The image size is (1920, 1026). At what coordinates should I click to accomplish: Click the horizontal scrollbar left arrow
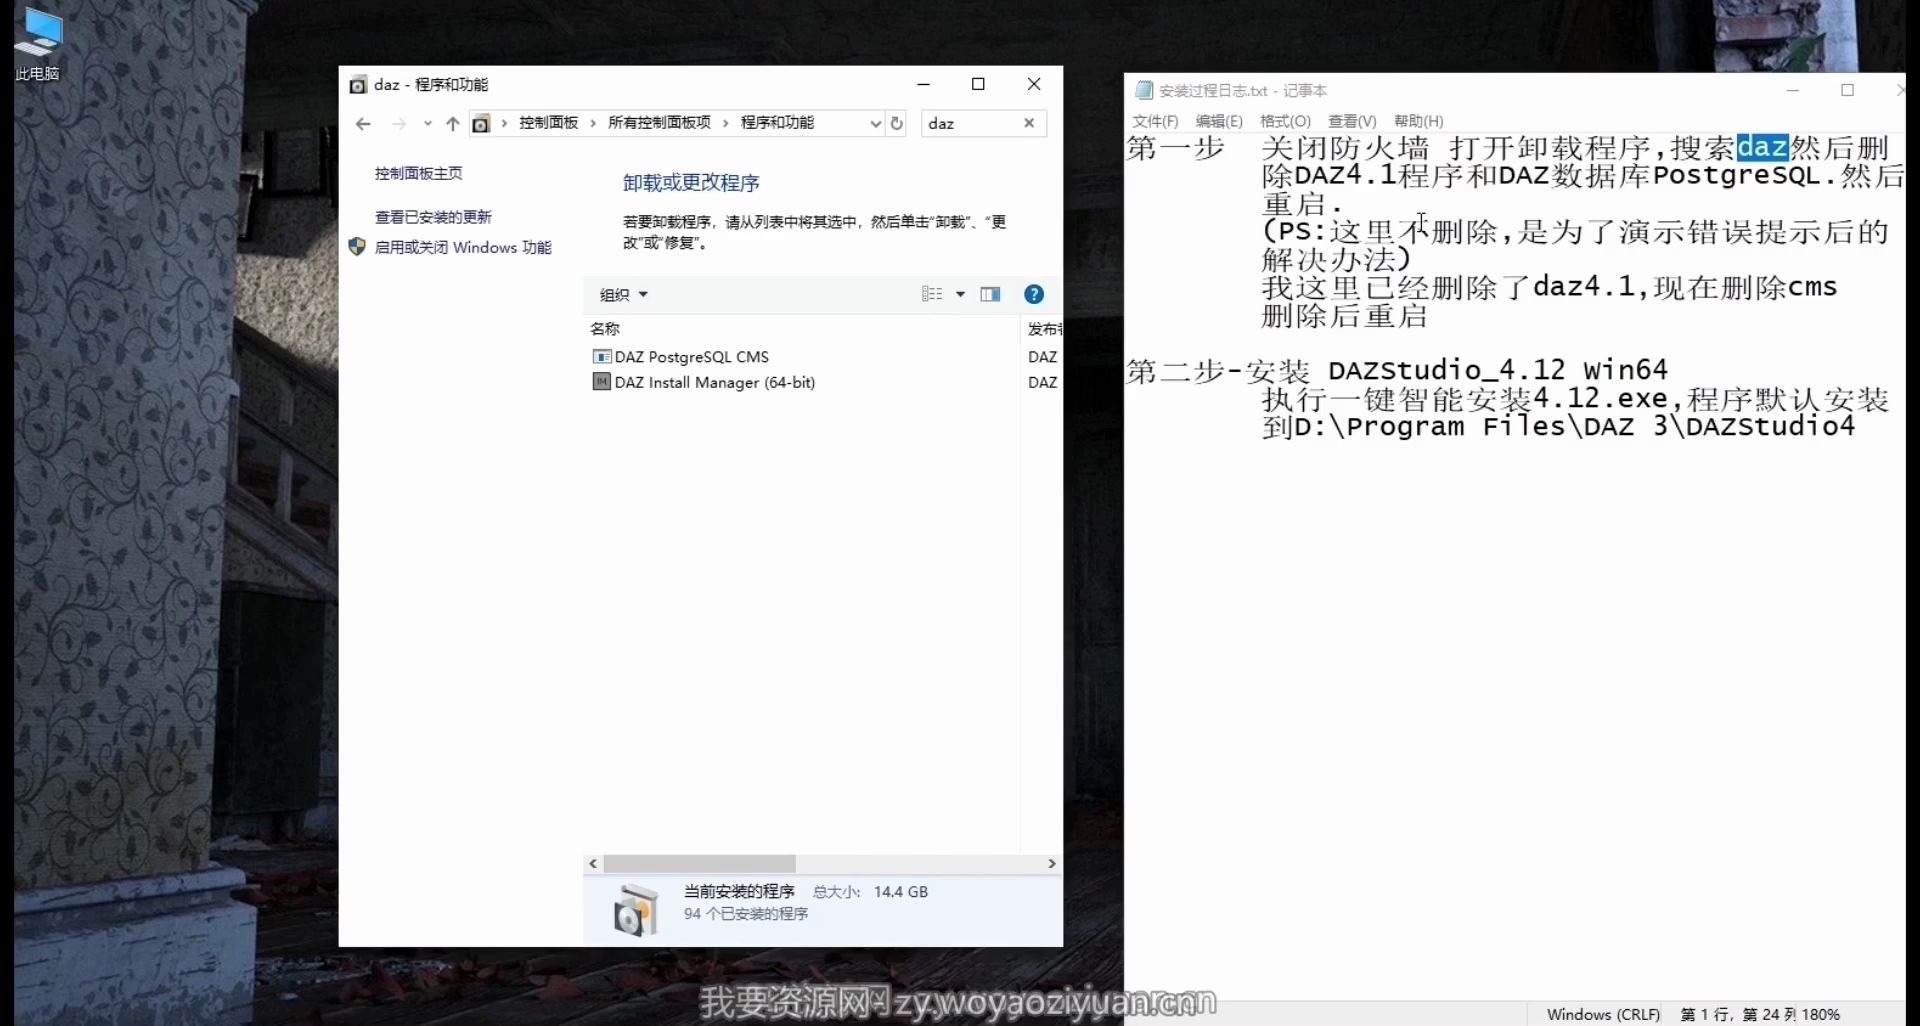point(593,864)
